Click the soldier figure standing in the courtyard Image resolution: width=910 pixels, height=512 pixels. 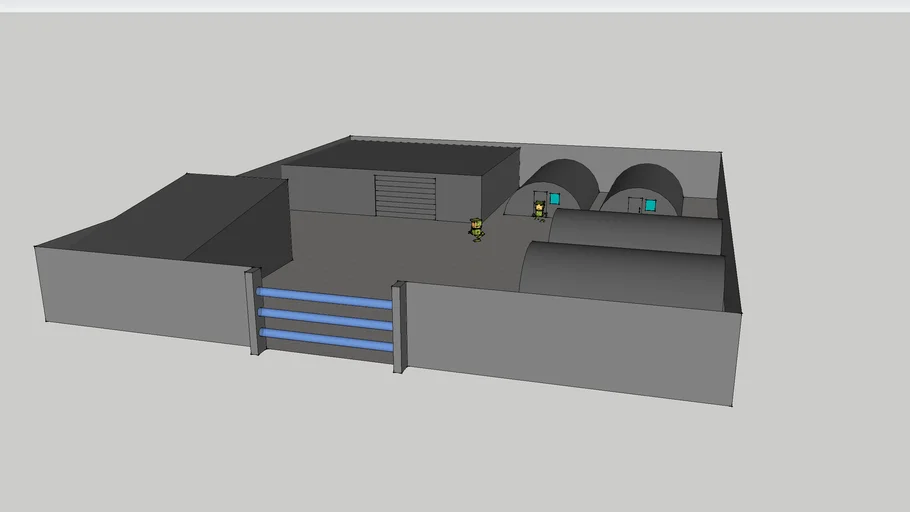pos(477,230)
